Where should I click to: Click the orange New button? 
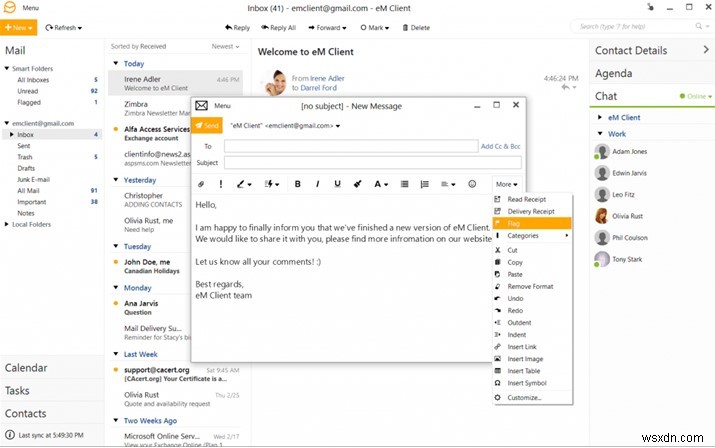(19, 28)
